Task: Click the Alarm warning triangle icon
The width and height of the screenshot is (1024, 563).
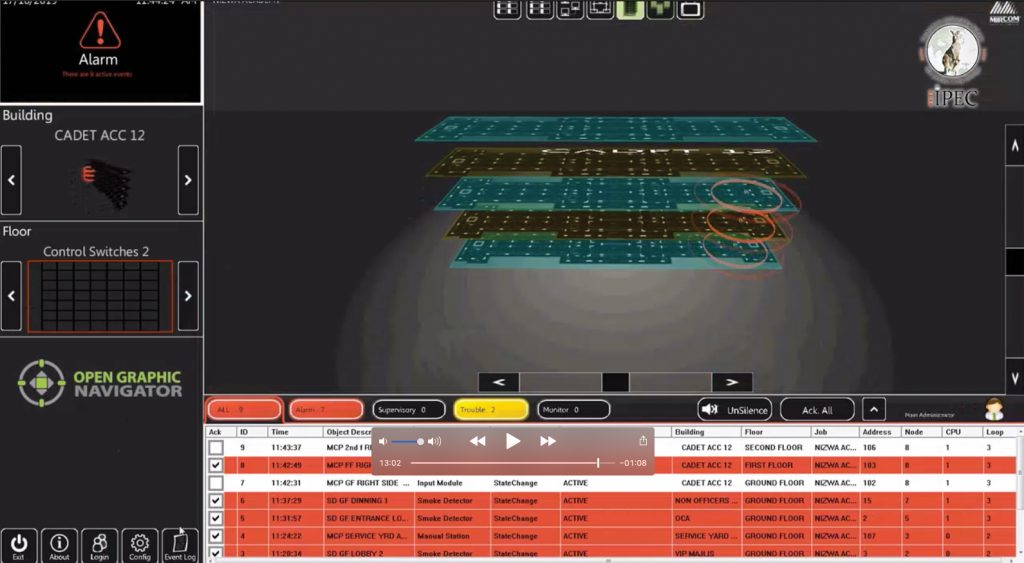Action: (x=99, y=31)
